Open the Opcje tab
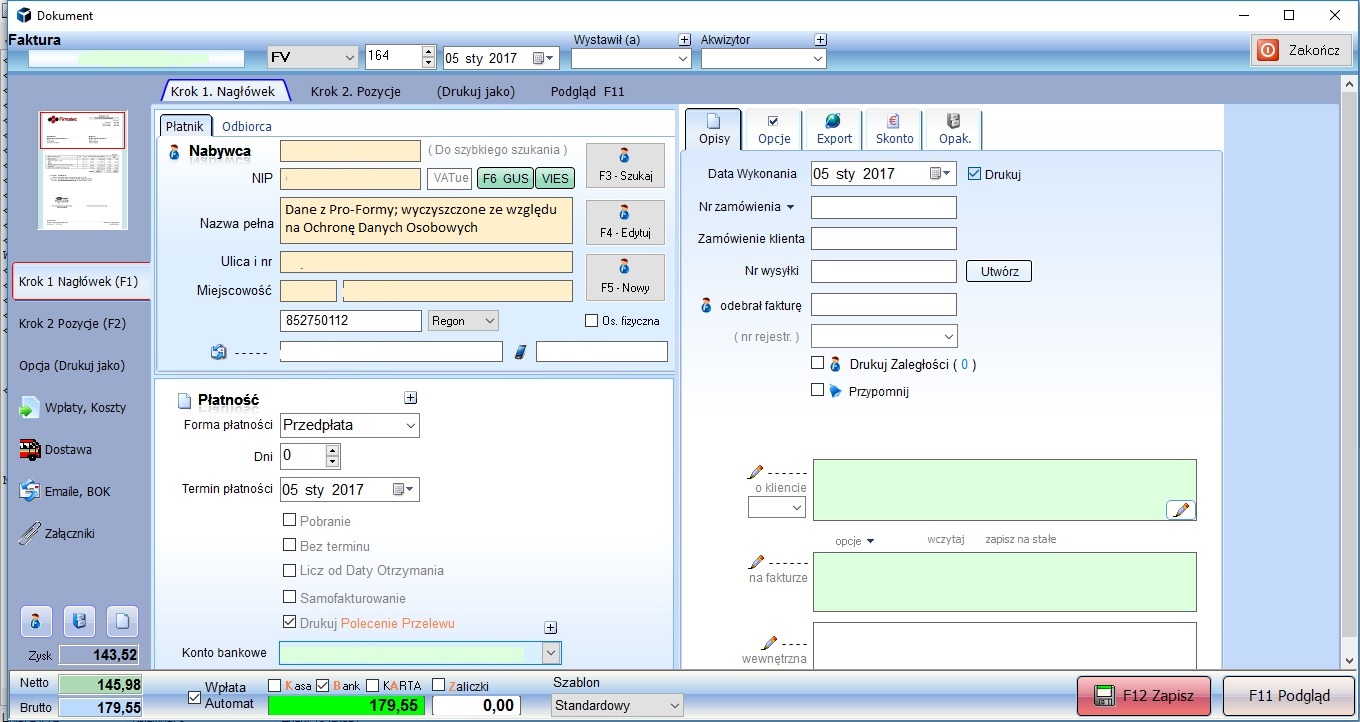 click(x=774, y=129)
